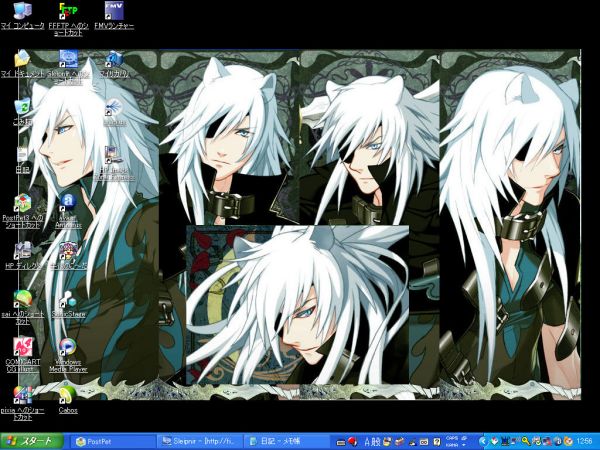Click the IME help question mark icon

pyautogui.click(x=437, y=442)
